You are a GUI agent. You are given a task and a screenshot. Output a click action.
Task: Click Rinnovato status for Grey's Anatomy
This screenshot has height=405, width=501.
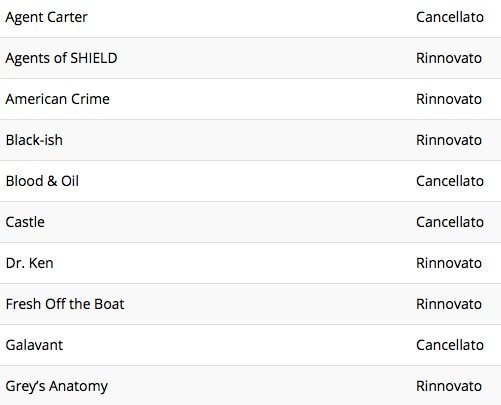[x=449, y=386]
